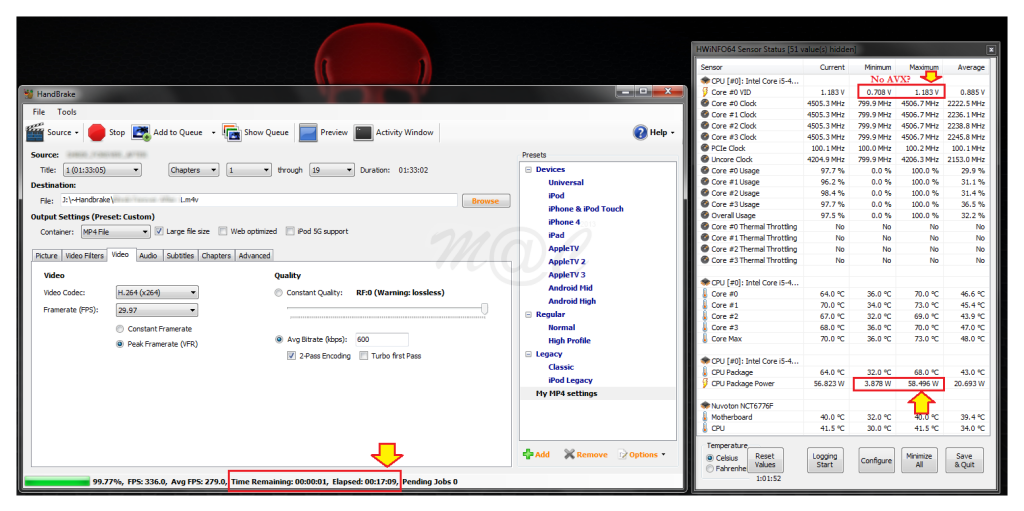Open the Tools menu
The height and width of the screenshot is (511, 1024).
(x=67, y=112)
